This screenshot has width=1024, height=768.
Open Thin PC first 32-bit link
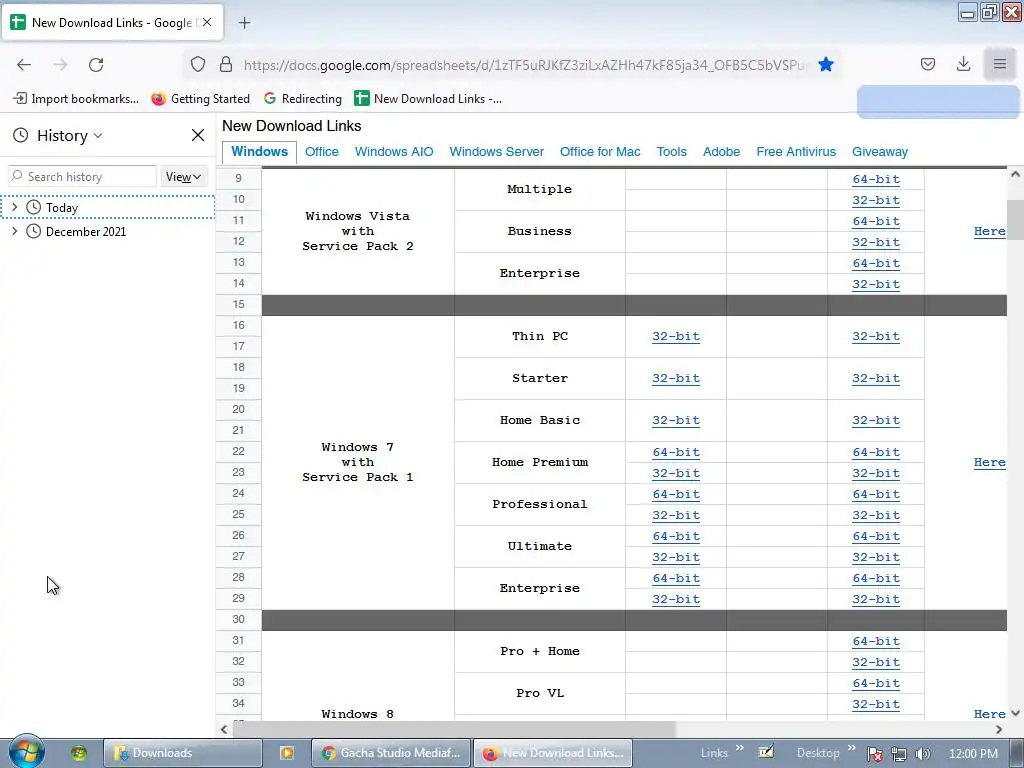(x=676, y=336)
